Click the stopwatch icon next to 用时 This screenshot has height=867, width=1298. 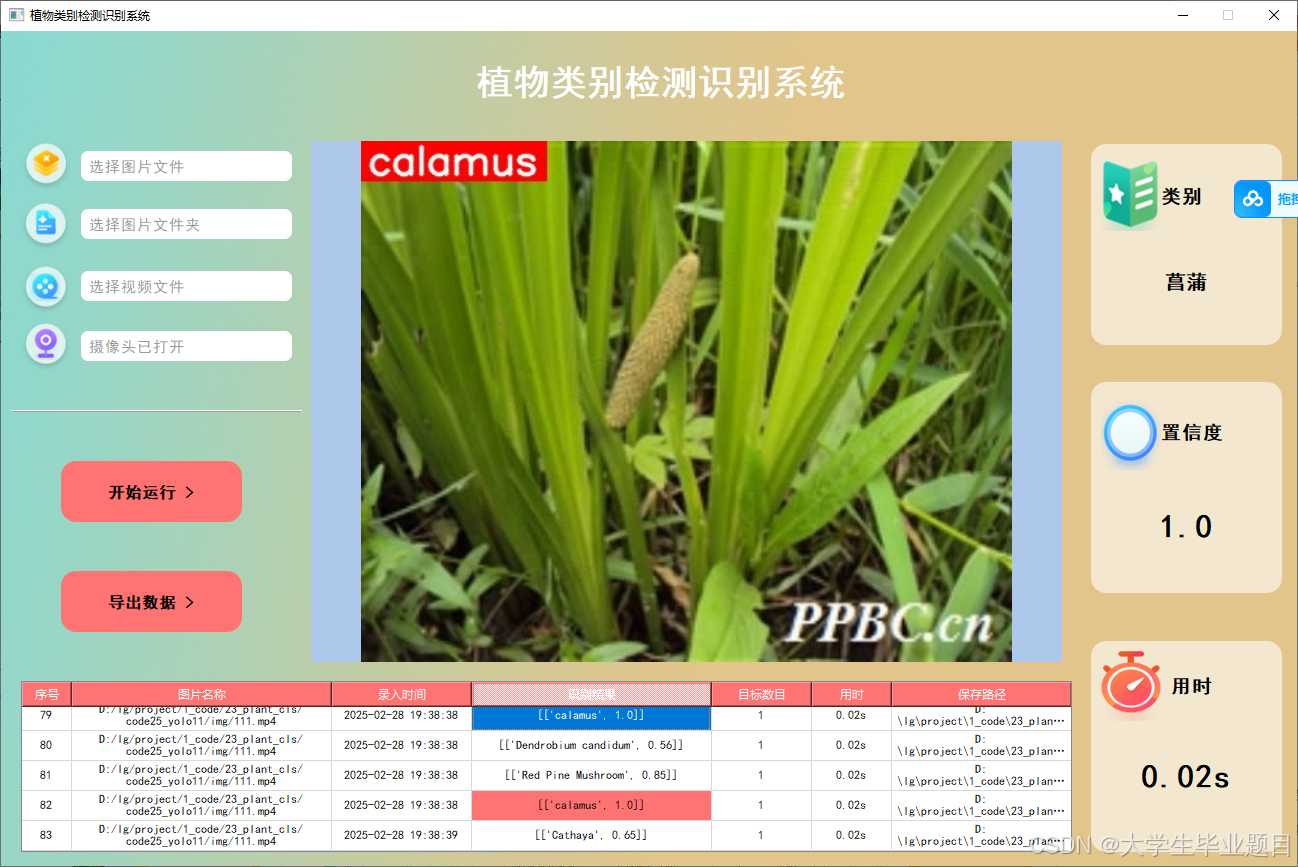[1130, 685]
